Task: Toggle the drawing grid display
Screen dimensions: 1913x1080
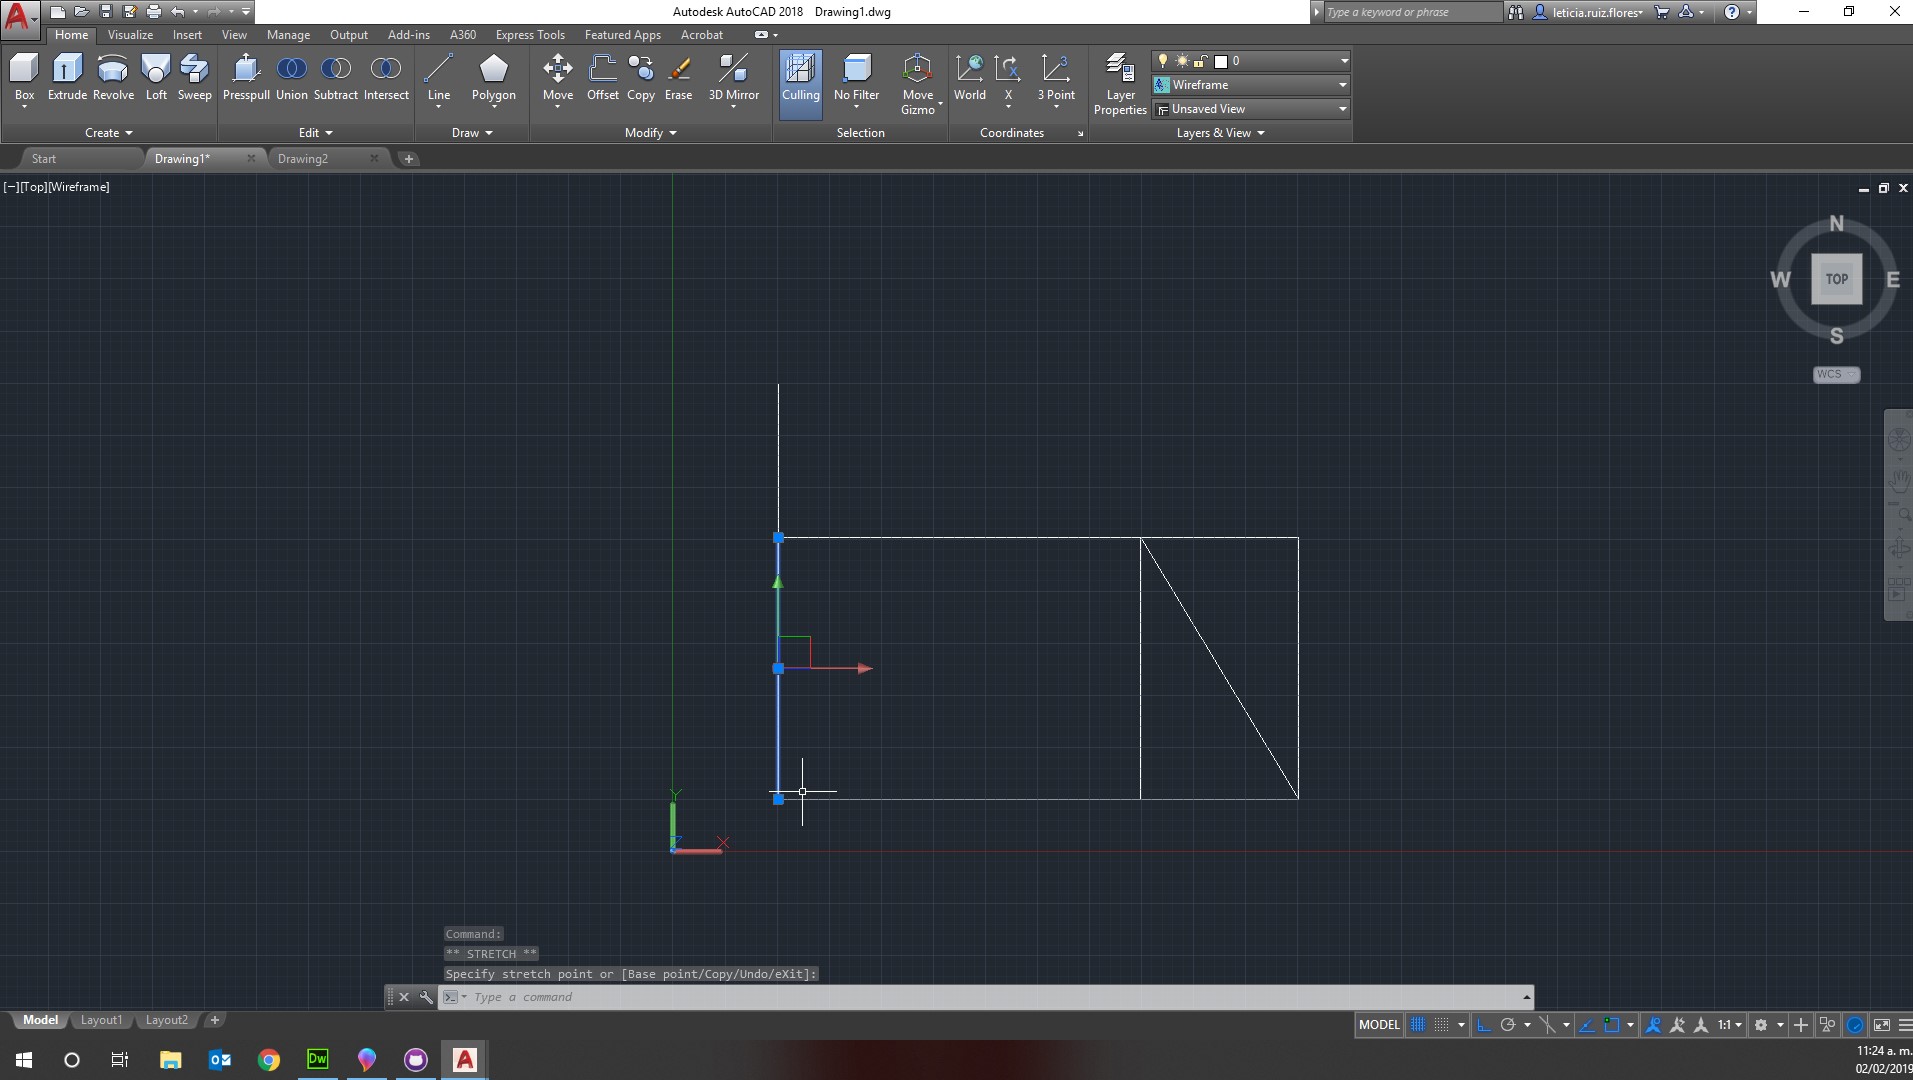Action: (x=1417, y=1025)
